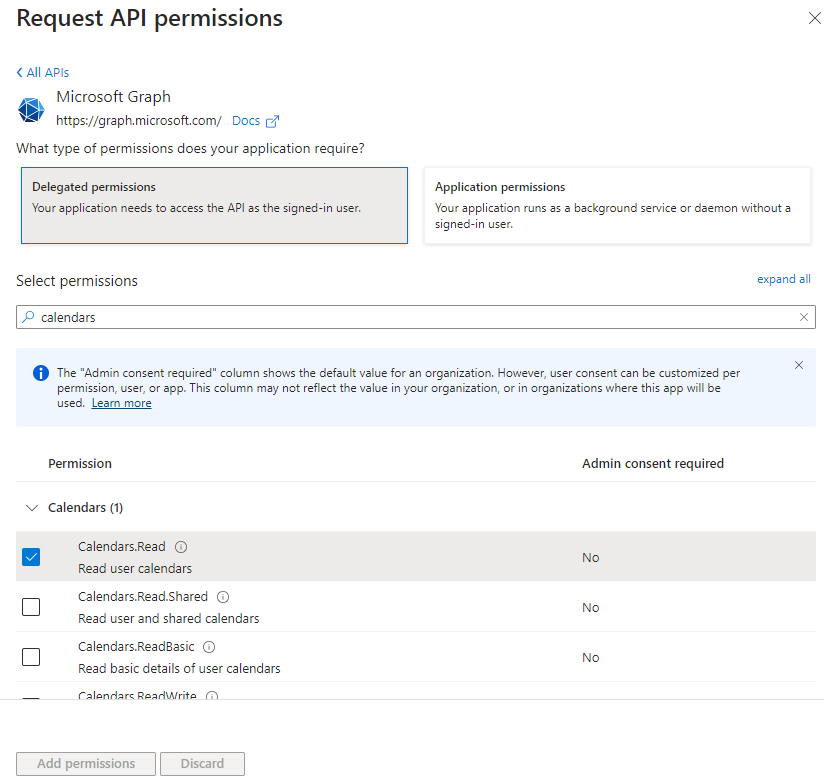The image size is (824, 779).
Task: Click the Microsoft Graph logo icon
Action: [32, 110]
